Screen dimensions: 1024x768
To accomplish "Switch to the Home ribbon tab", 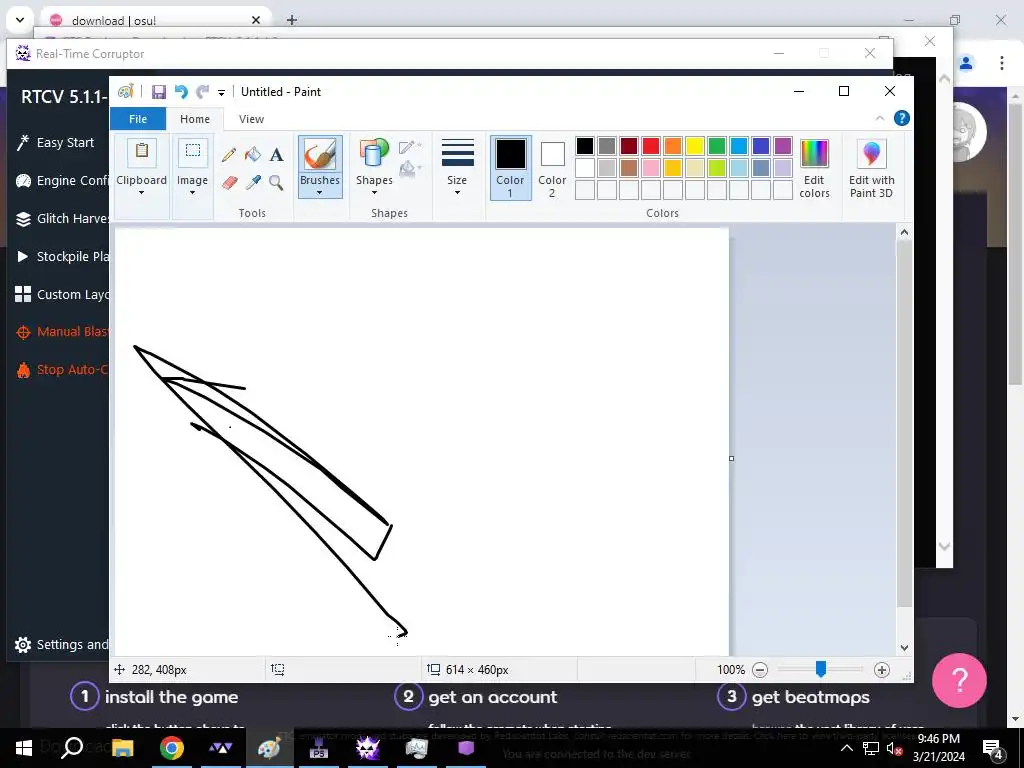I will coord(195,119).
